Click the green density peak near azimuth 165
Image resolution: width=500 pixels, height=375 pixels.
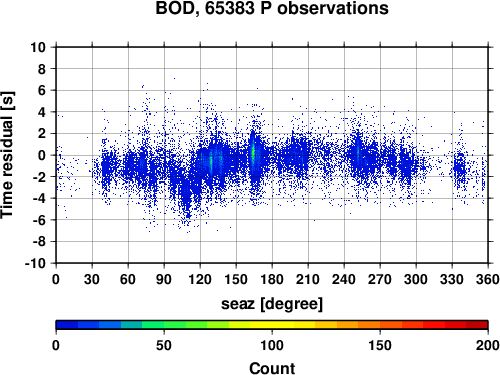pyautogui.click(x=253, y=153)
